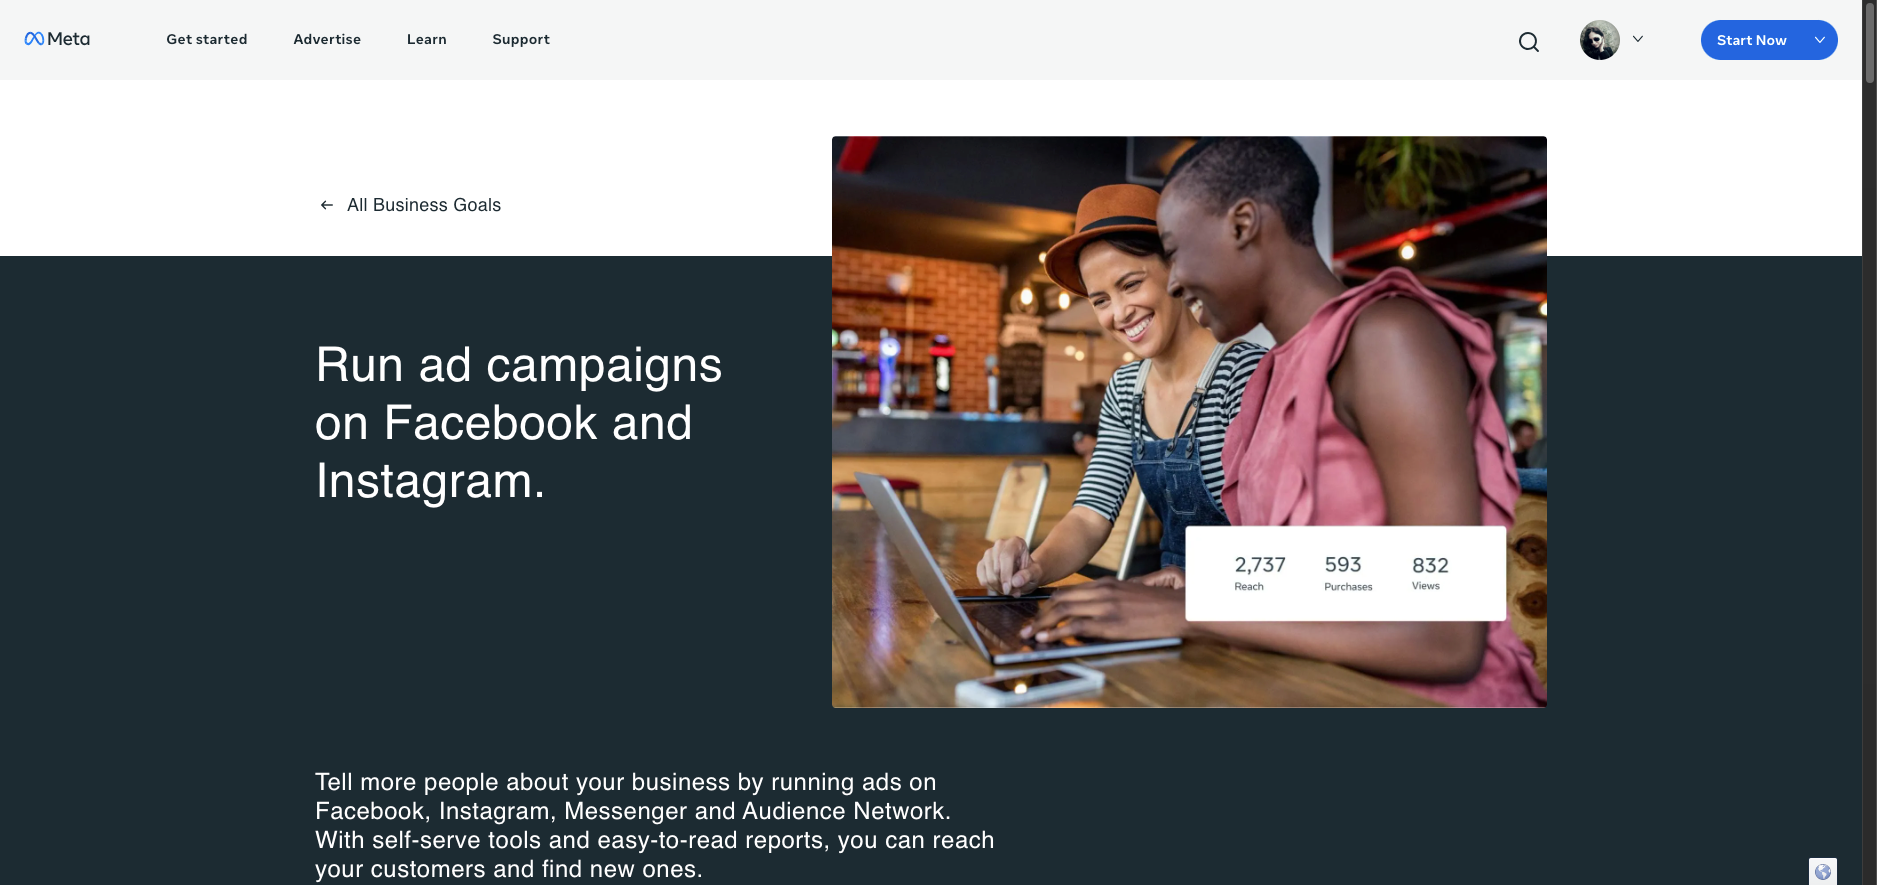Click the globe icon at bottom right
The height and width of the screenshot is (885, 1877).
(1822, 871)
